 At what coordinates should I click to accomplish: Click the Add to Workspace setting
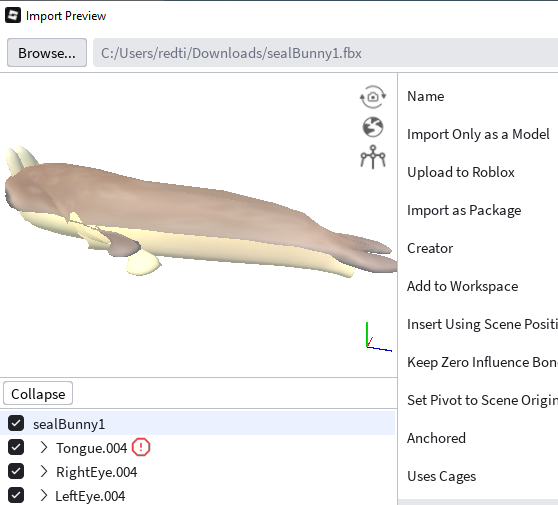(463, 286)
